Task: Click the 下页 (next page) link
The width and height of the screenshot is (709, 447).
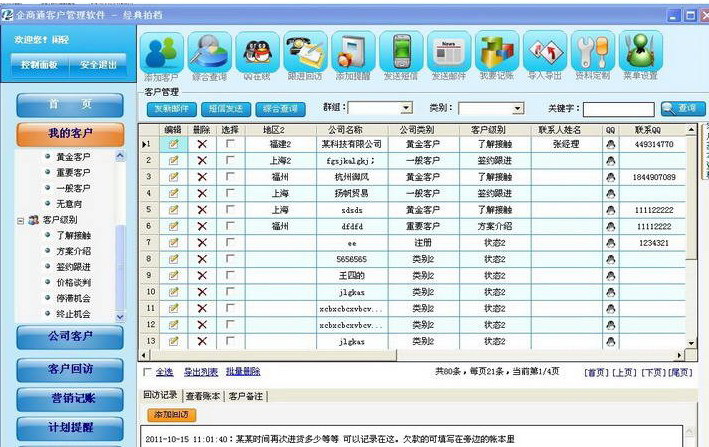Action: pos(652,372)
